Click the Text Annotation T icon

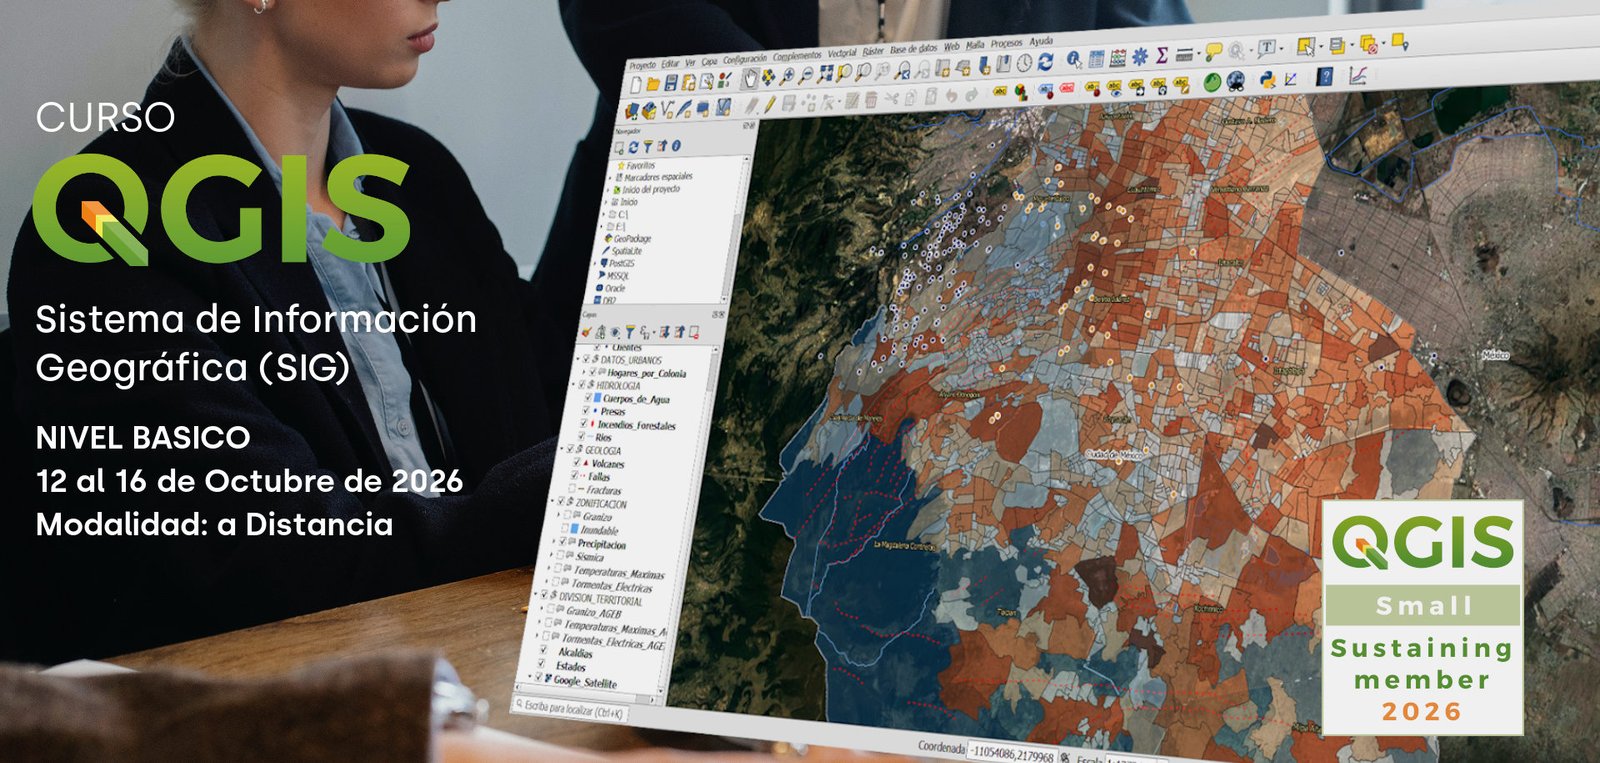click(x=1266, y=49)
